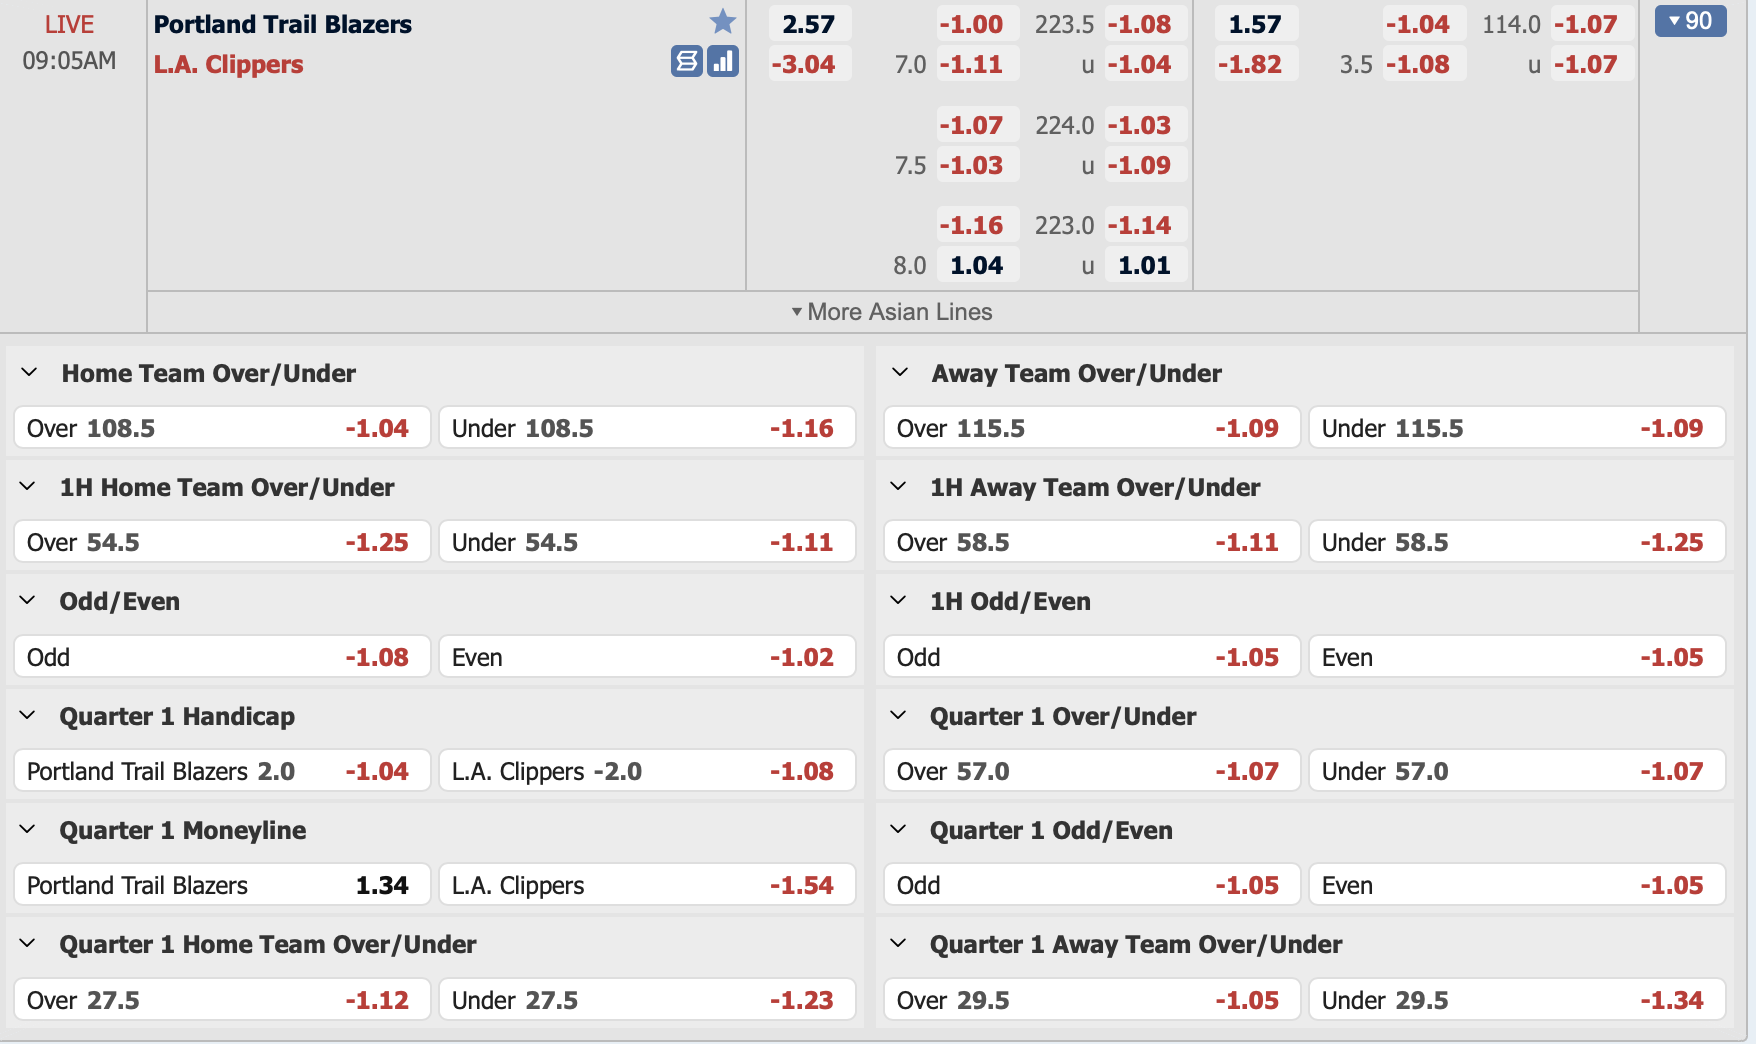Select first half 3.5 handicap odds -1.08
Image resolution: width=1756 pixels, height=1044 pixels.
[x=1424, y=64]
